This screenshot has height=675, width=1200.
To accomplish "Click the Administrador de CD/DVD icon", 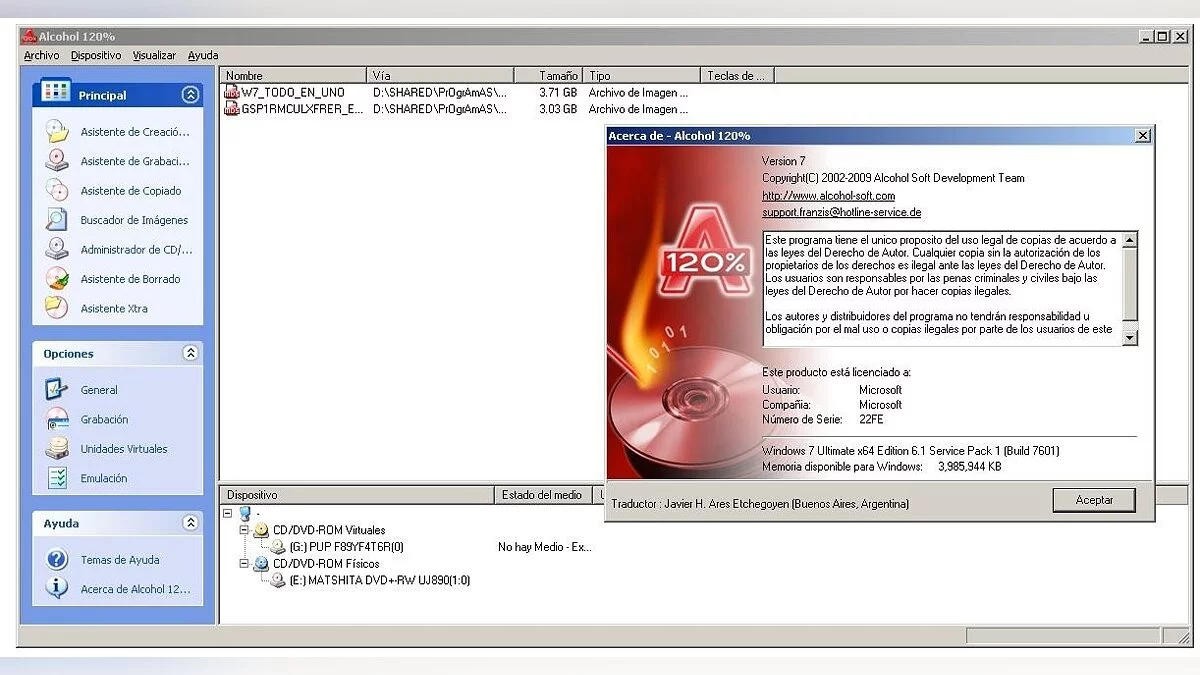I will (57, 249).
